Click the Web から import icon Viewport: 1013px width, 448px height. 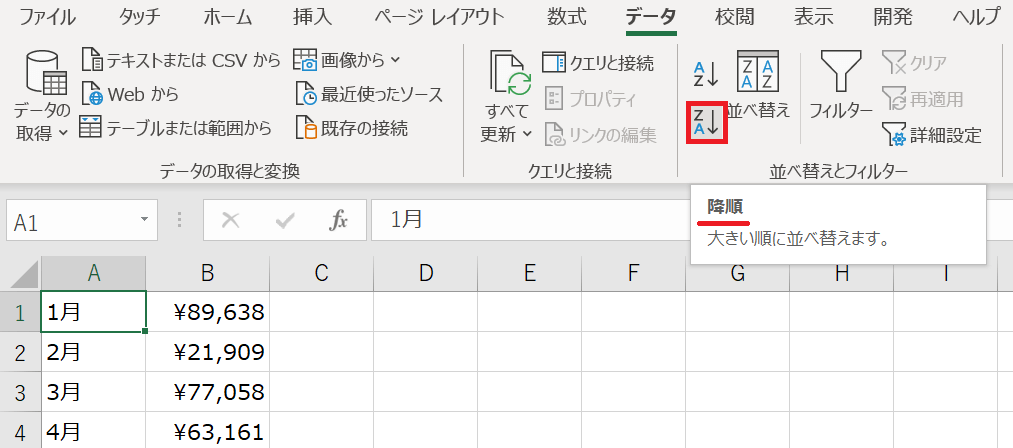click(92, 95)
